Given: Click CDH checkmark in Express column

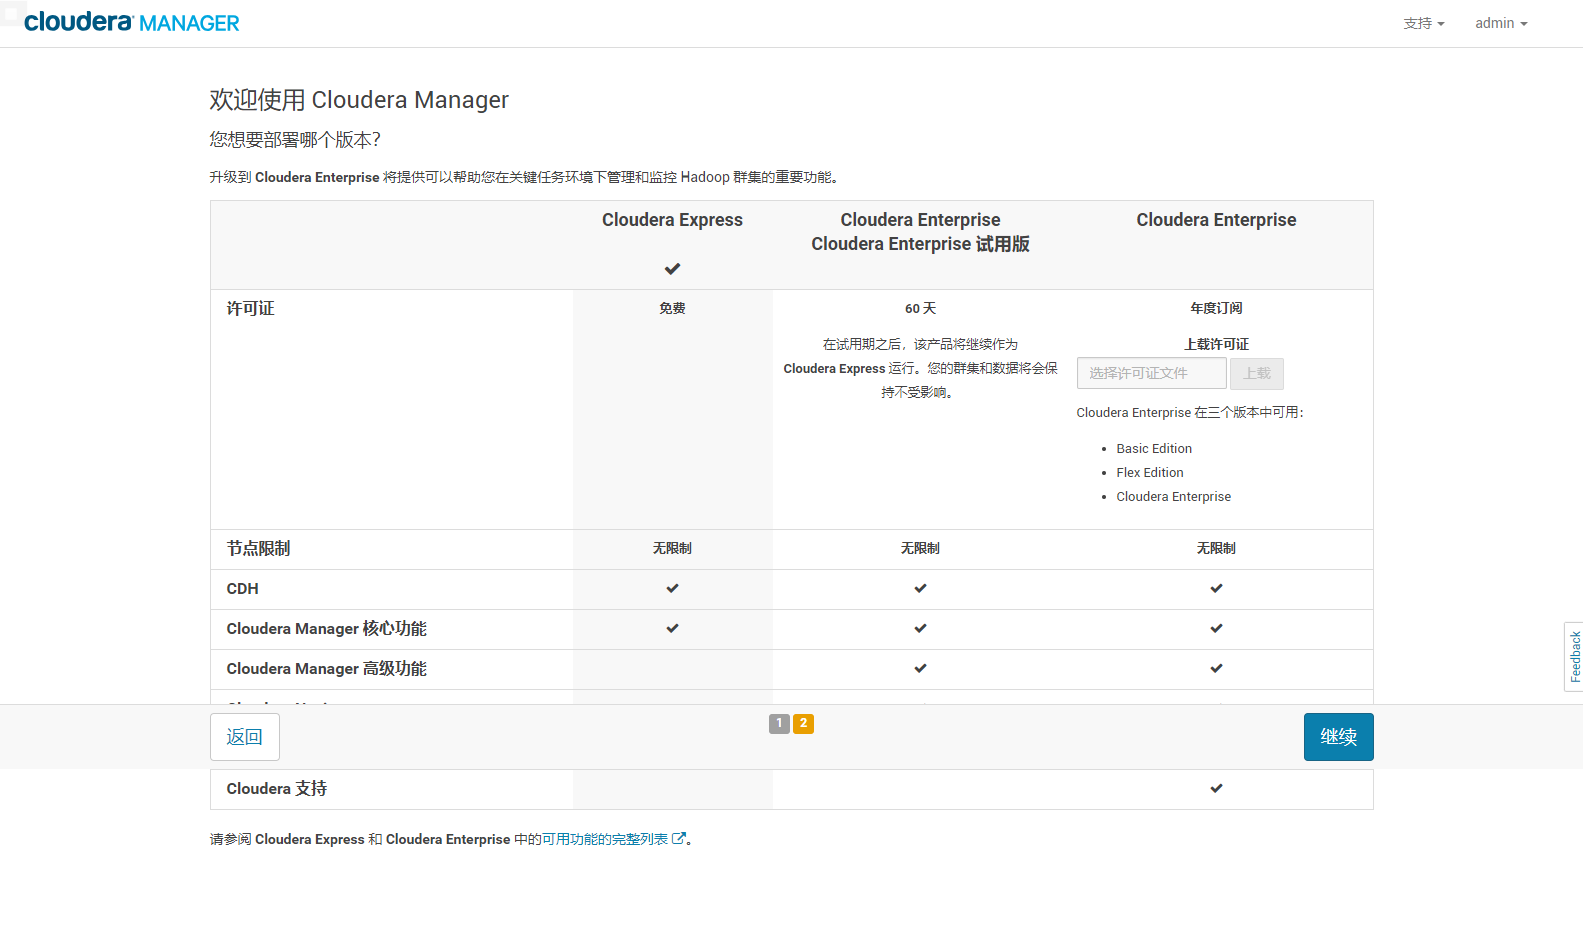Looking at the screenshot, I should 672,588.
